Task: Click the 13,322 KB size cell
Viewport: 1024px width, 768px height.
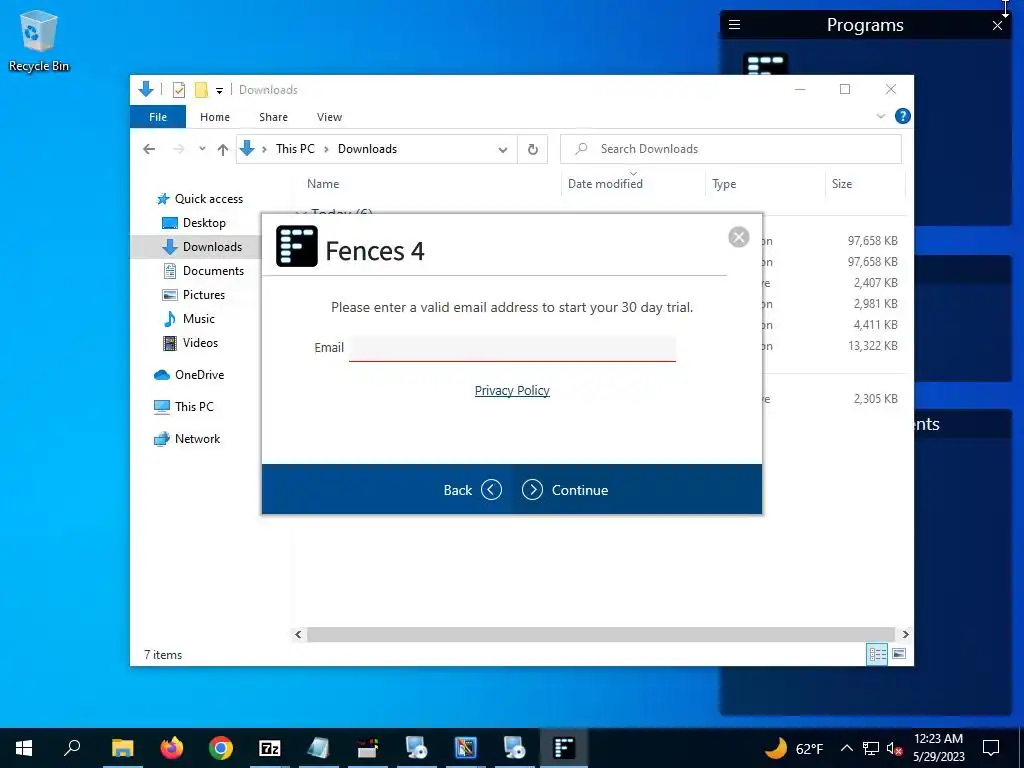Action: (x=872, y=345)
